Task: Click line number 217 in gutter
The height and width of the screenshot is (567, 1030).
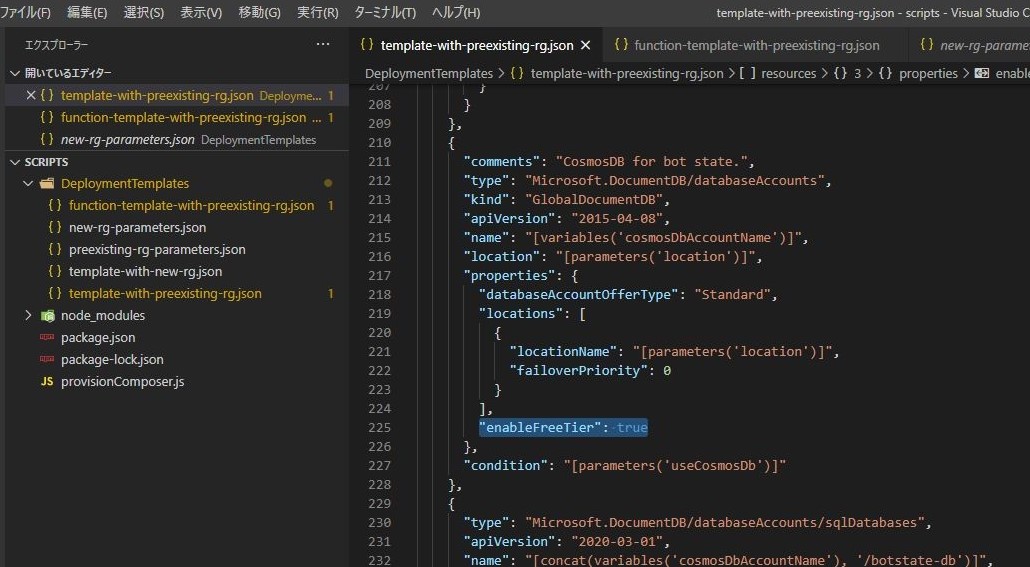Action: point(380,276)
